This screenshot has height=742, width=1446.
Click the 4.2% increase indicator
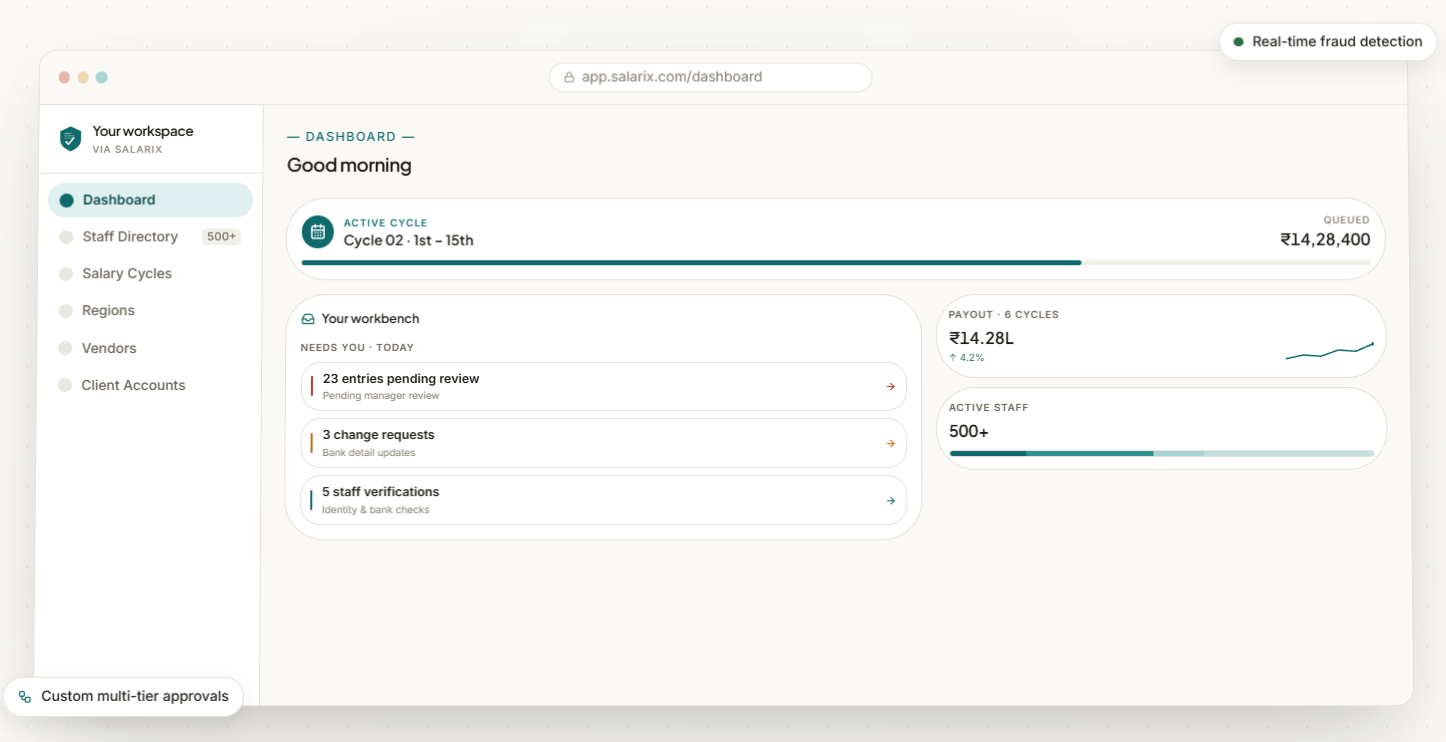click(967, 358)
